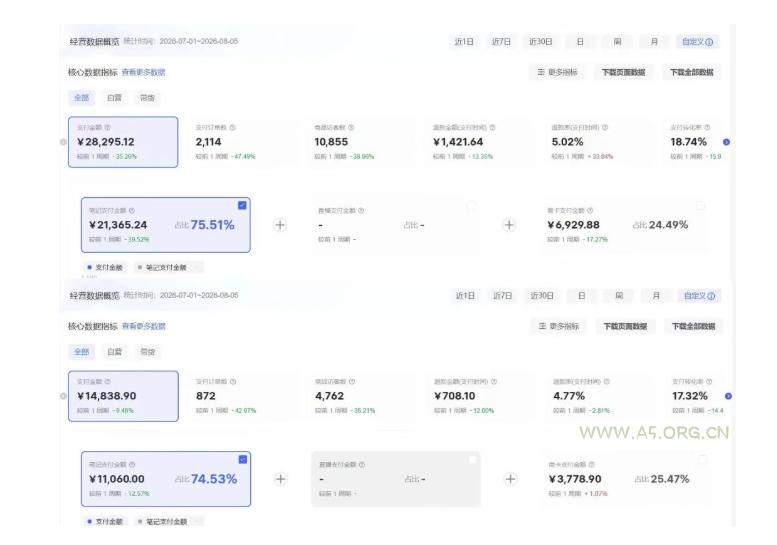Open 查看更多数据 link in lower panel
The image size is (777, 545).
[144, 326]
